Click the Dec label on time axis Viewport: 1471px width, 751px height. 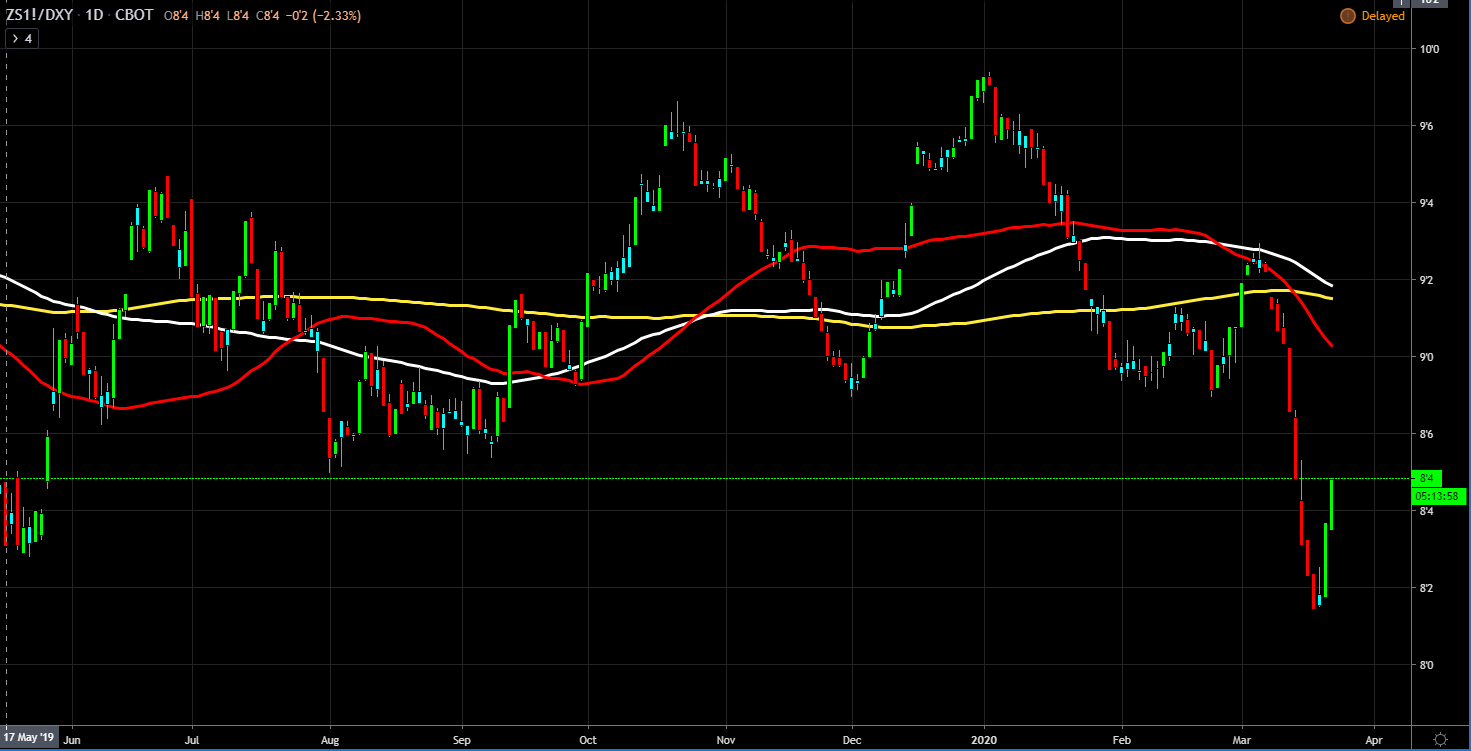852,742
